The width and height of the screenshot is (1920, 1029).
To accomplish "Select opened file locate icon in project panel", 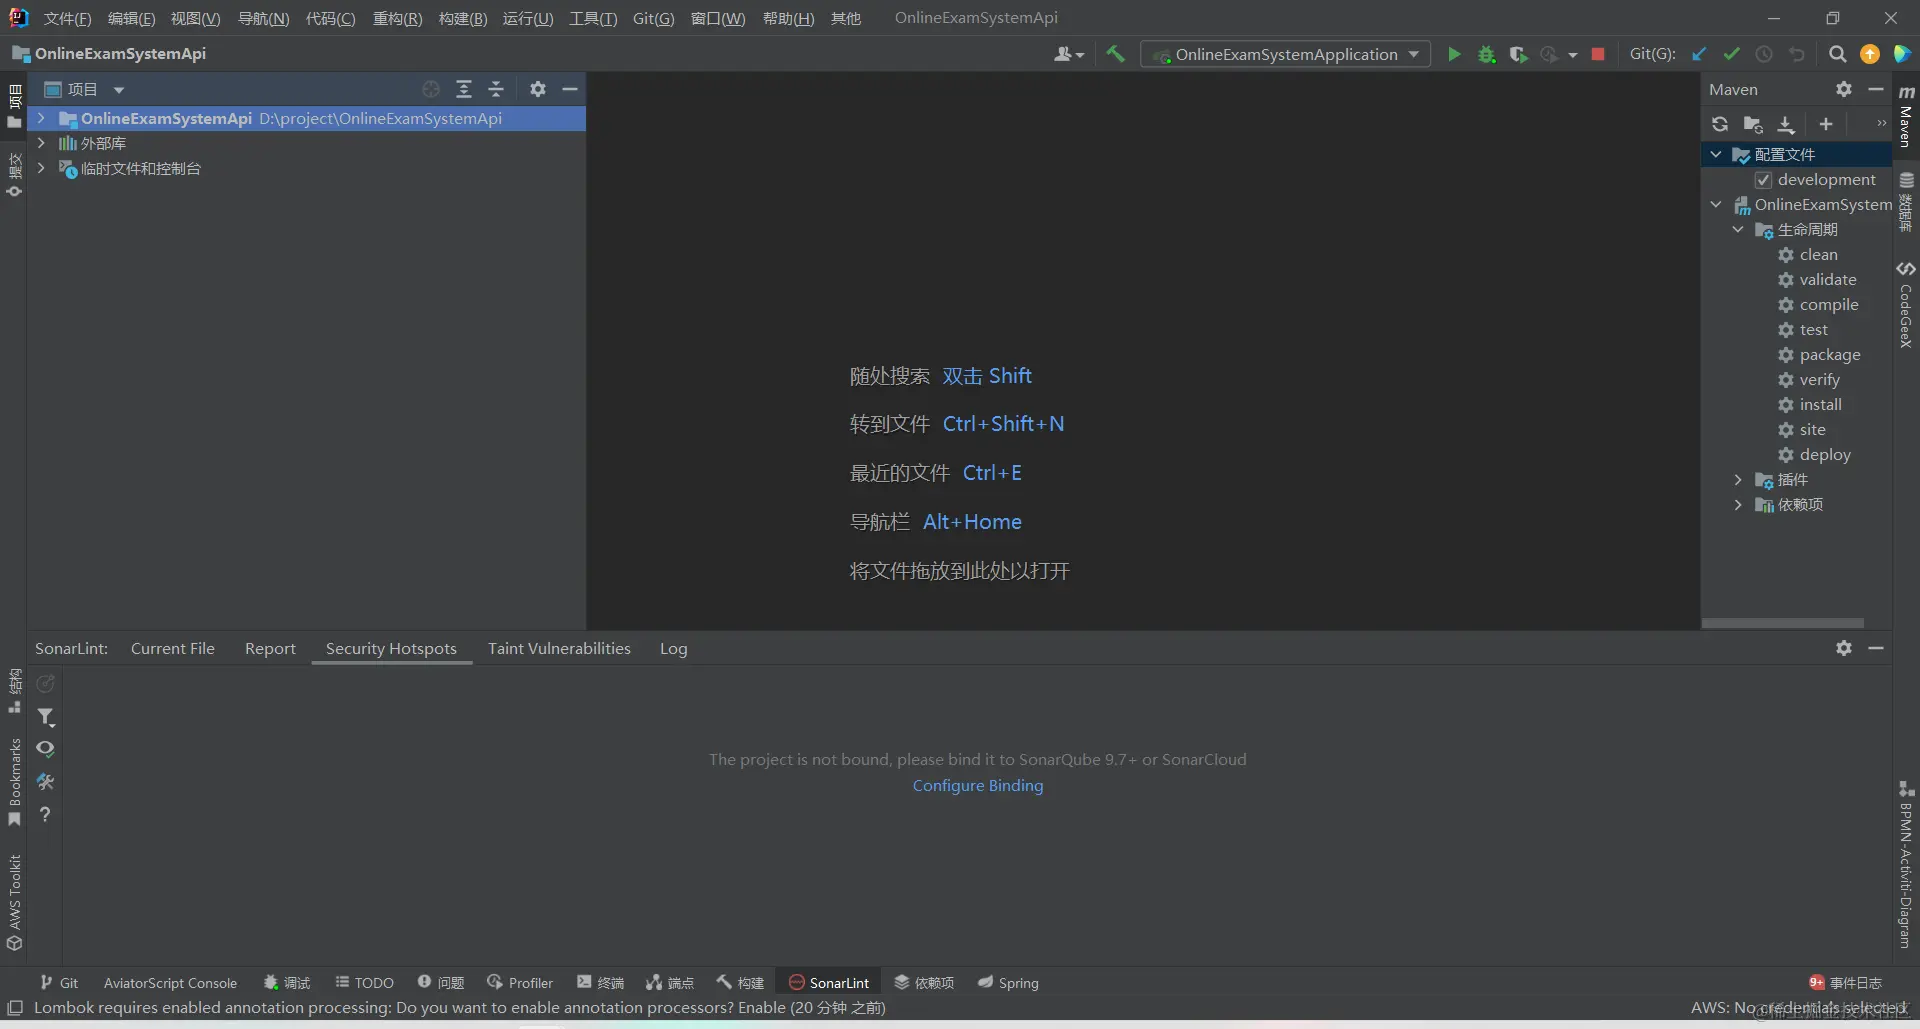I will [x=431, y=89].
